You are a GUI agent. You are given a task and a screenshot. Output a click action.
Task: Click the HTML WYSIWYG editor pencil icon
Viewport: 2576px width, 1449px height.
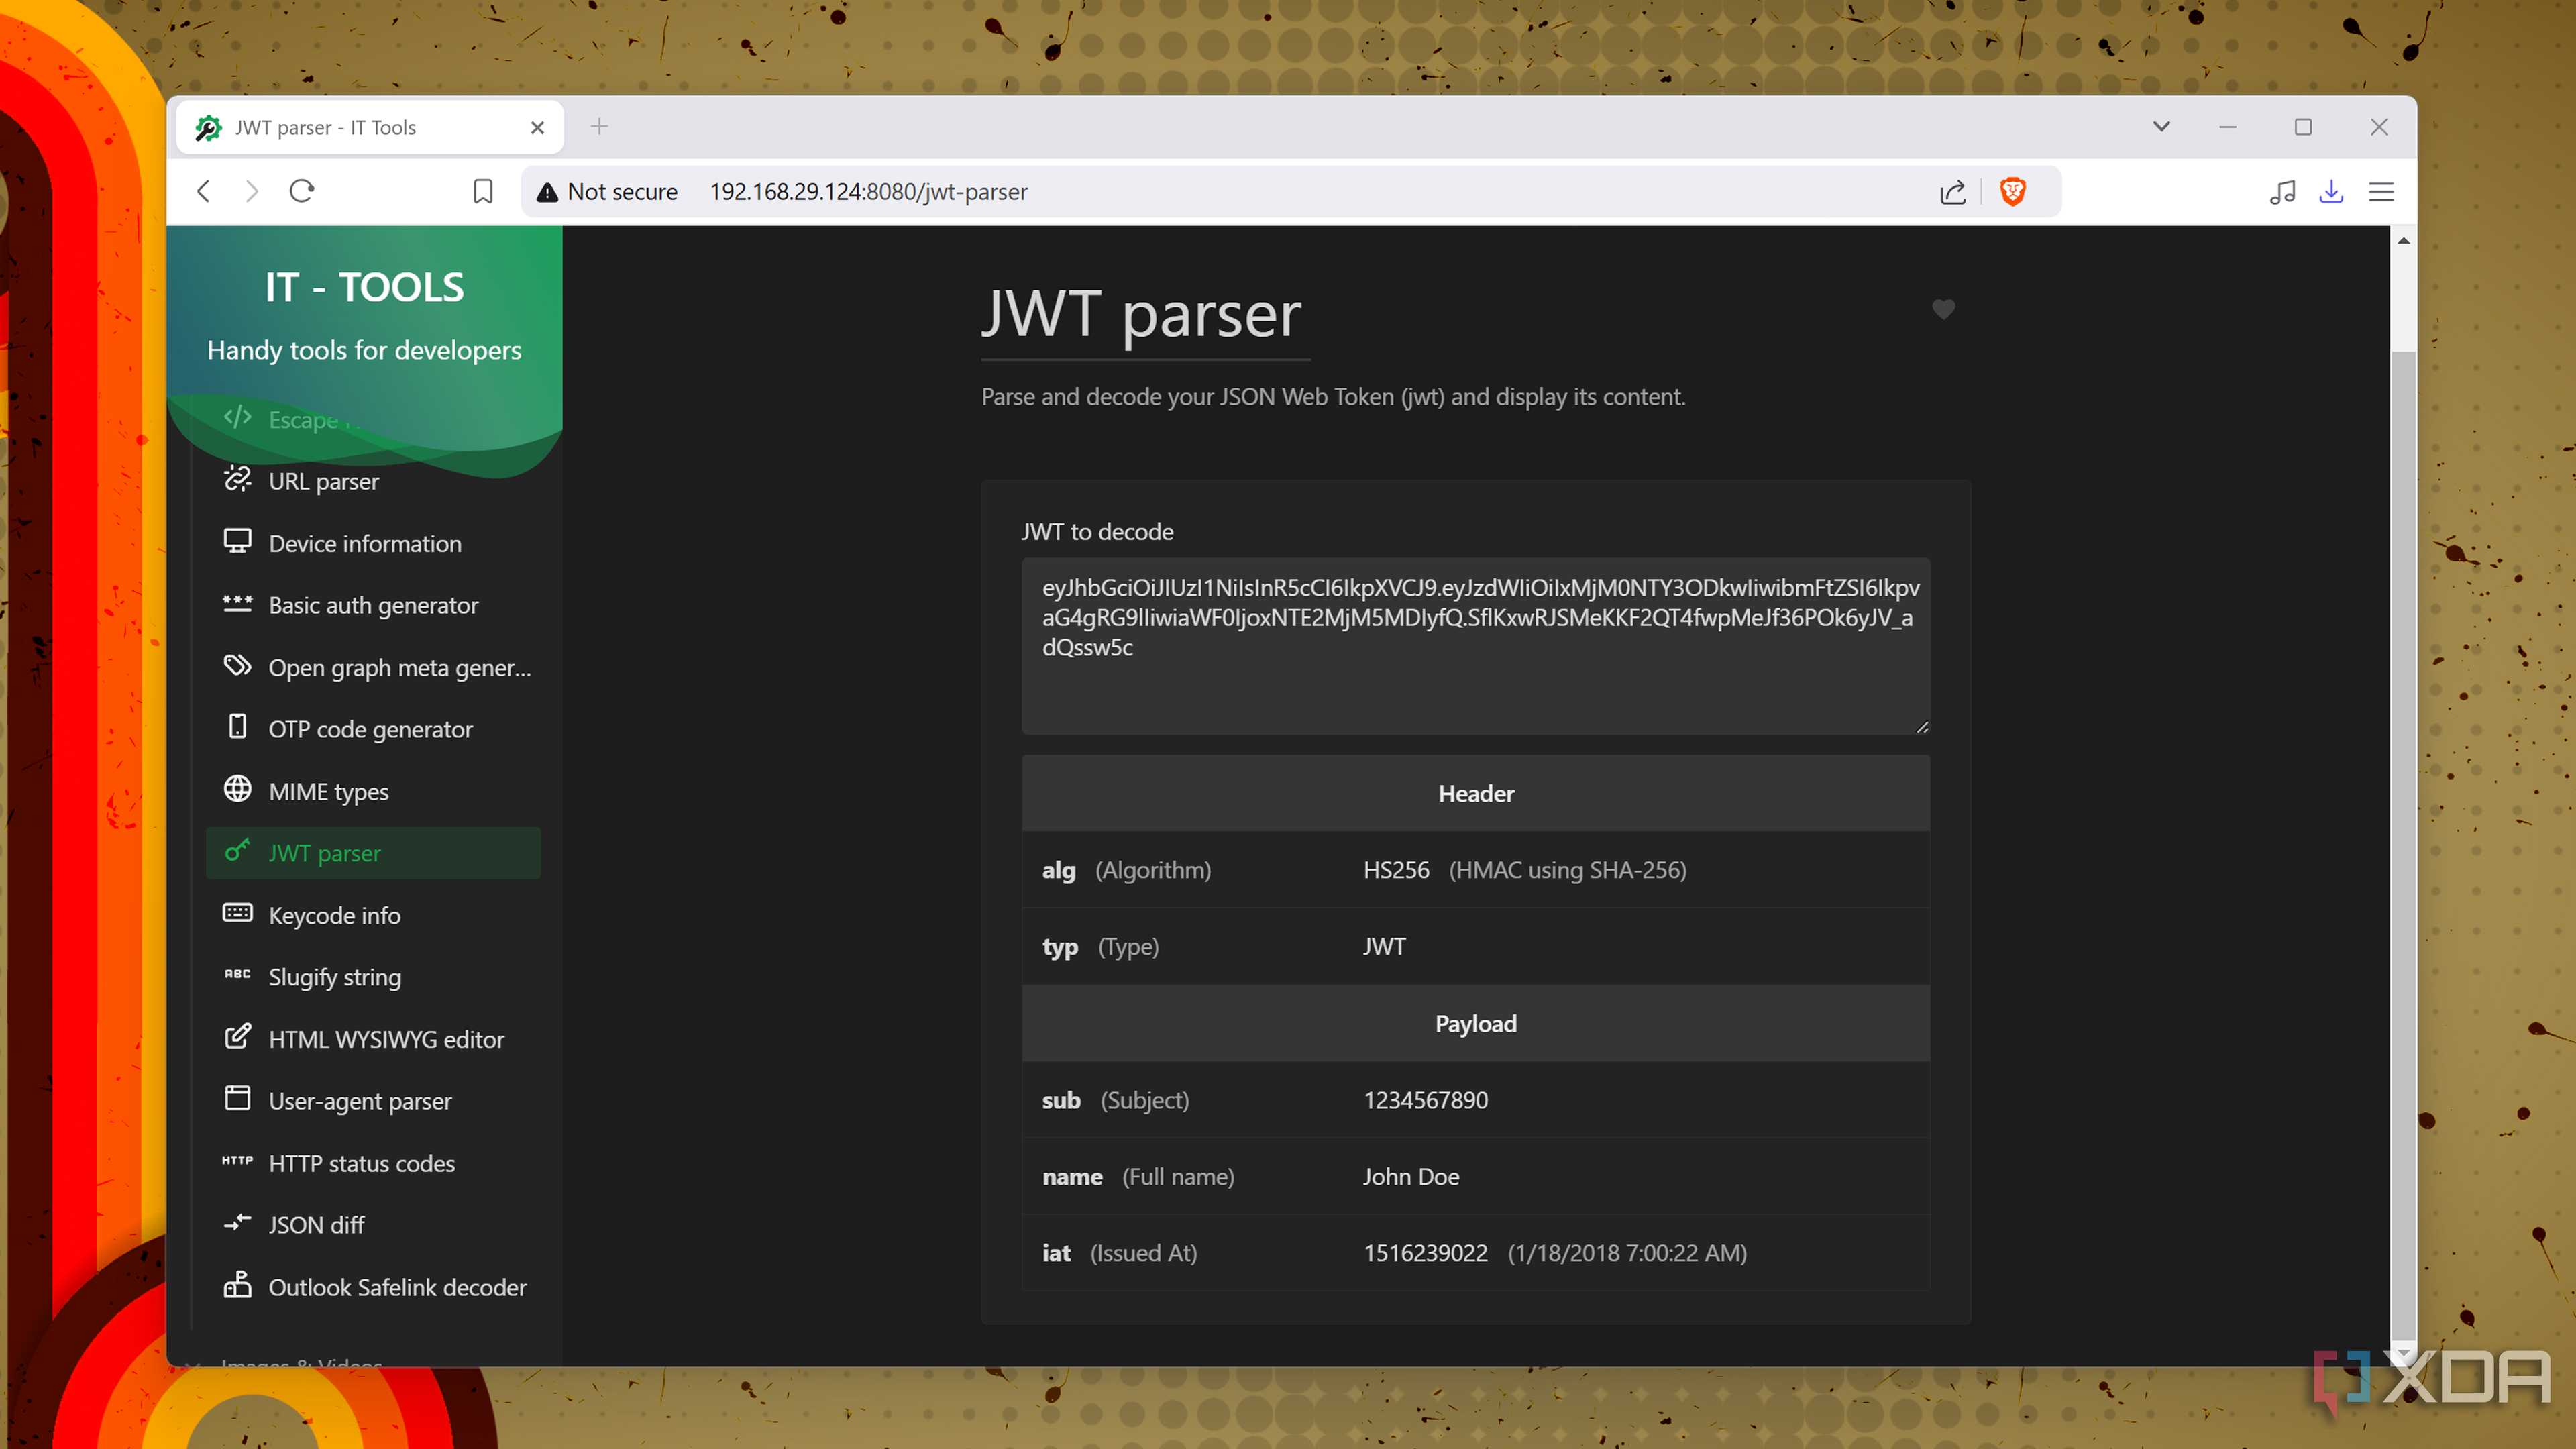click(237, 1037)
